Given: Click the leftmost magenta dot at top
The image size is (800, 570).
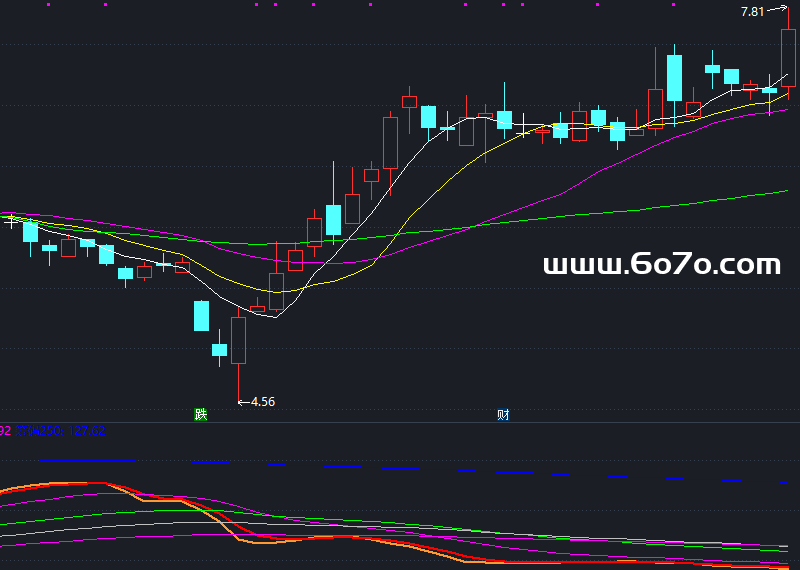Looking at the screenshot, I should [47, 4].
